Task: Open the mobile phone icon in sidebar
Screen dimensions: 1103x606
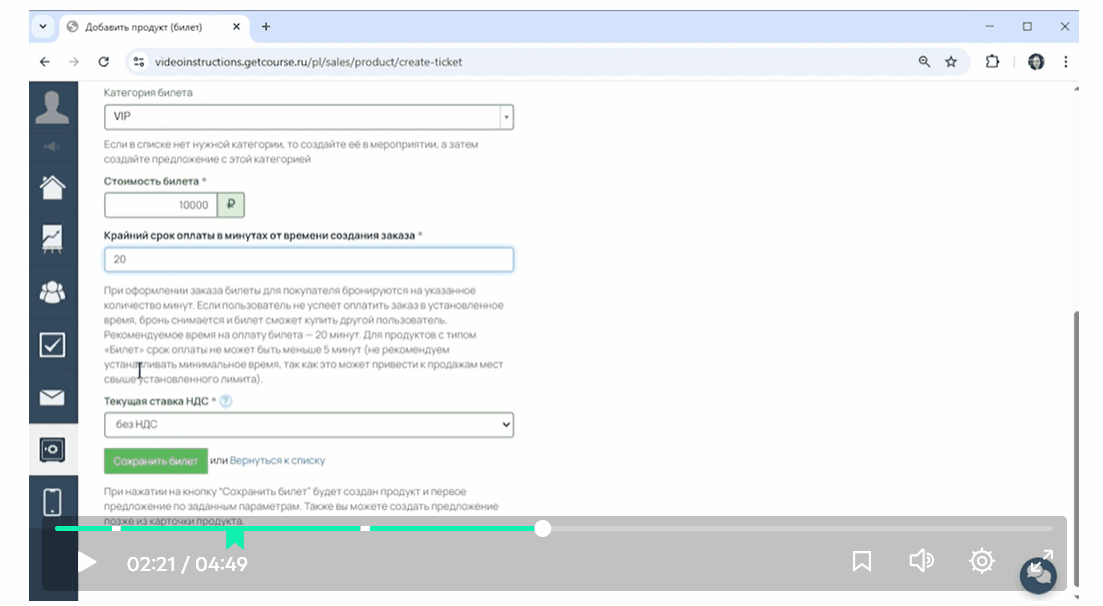Action: click(x=52, y=502)
